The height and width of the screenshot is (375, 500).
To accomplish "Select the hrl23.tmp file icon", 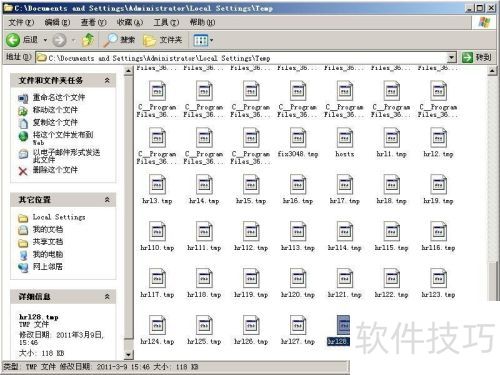I will (x=438, y=278).
